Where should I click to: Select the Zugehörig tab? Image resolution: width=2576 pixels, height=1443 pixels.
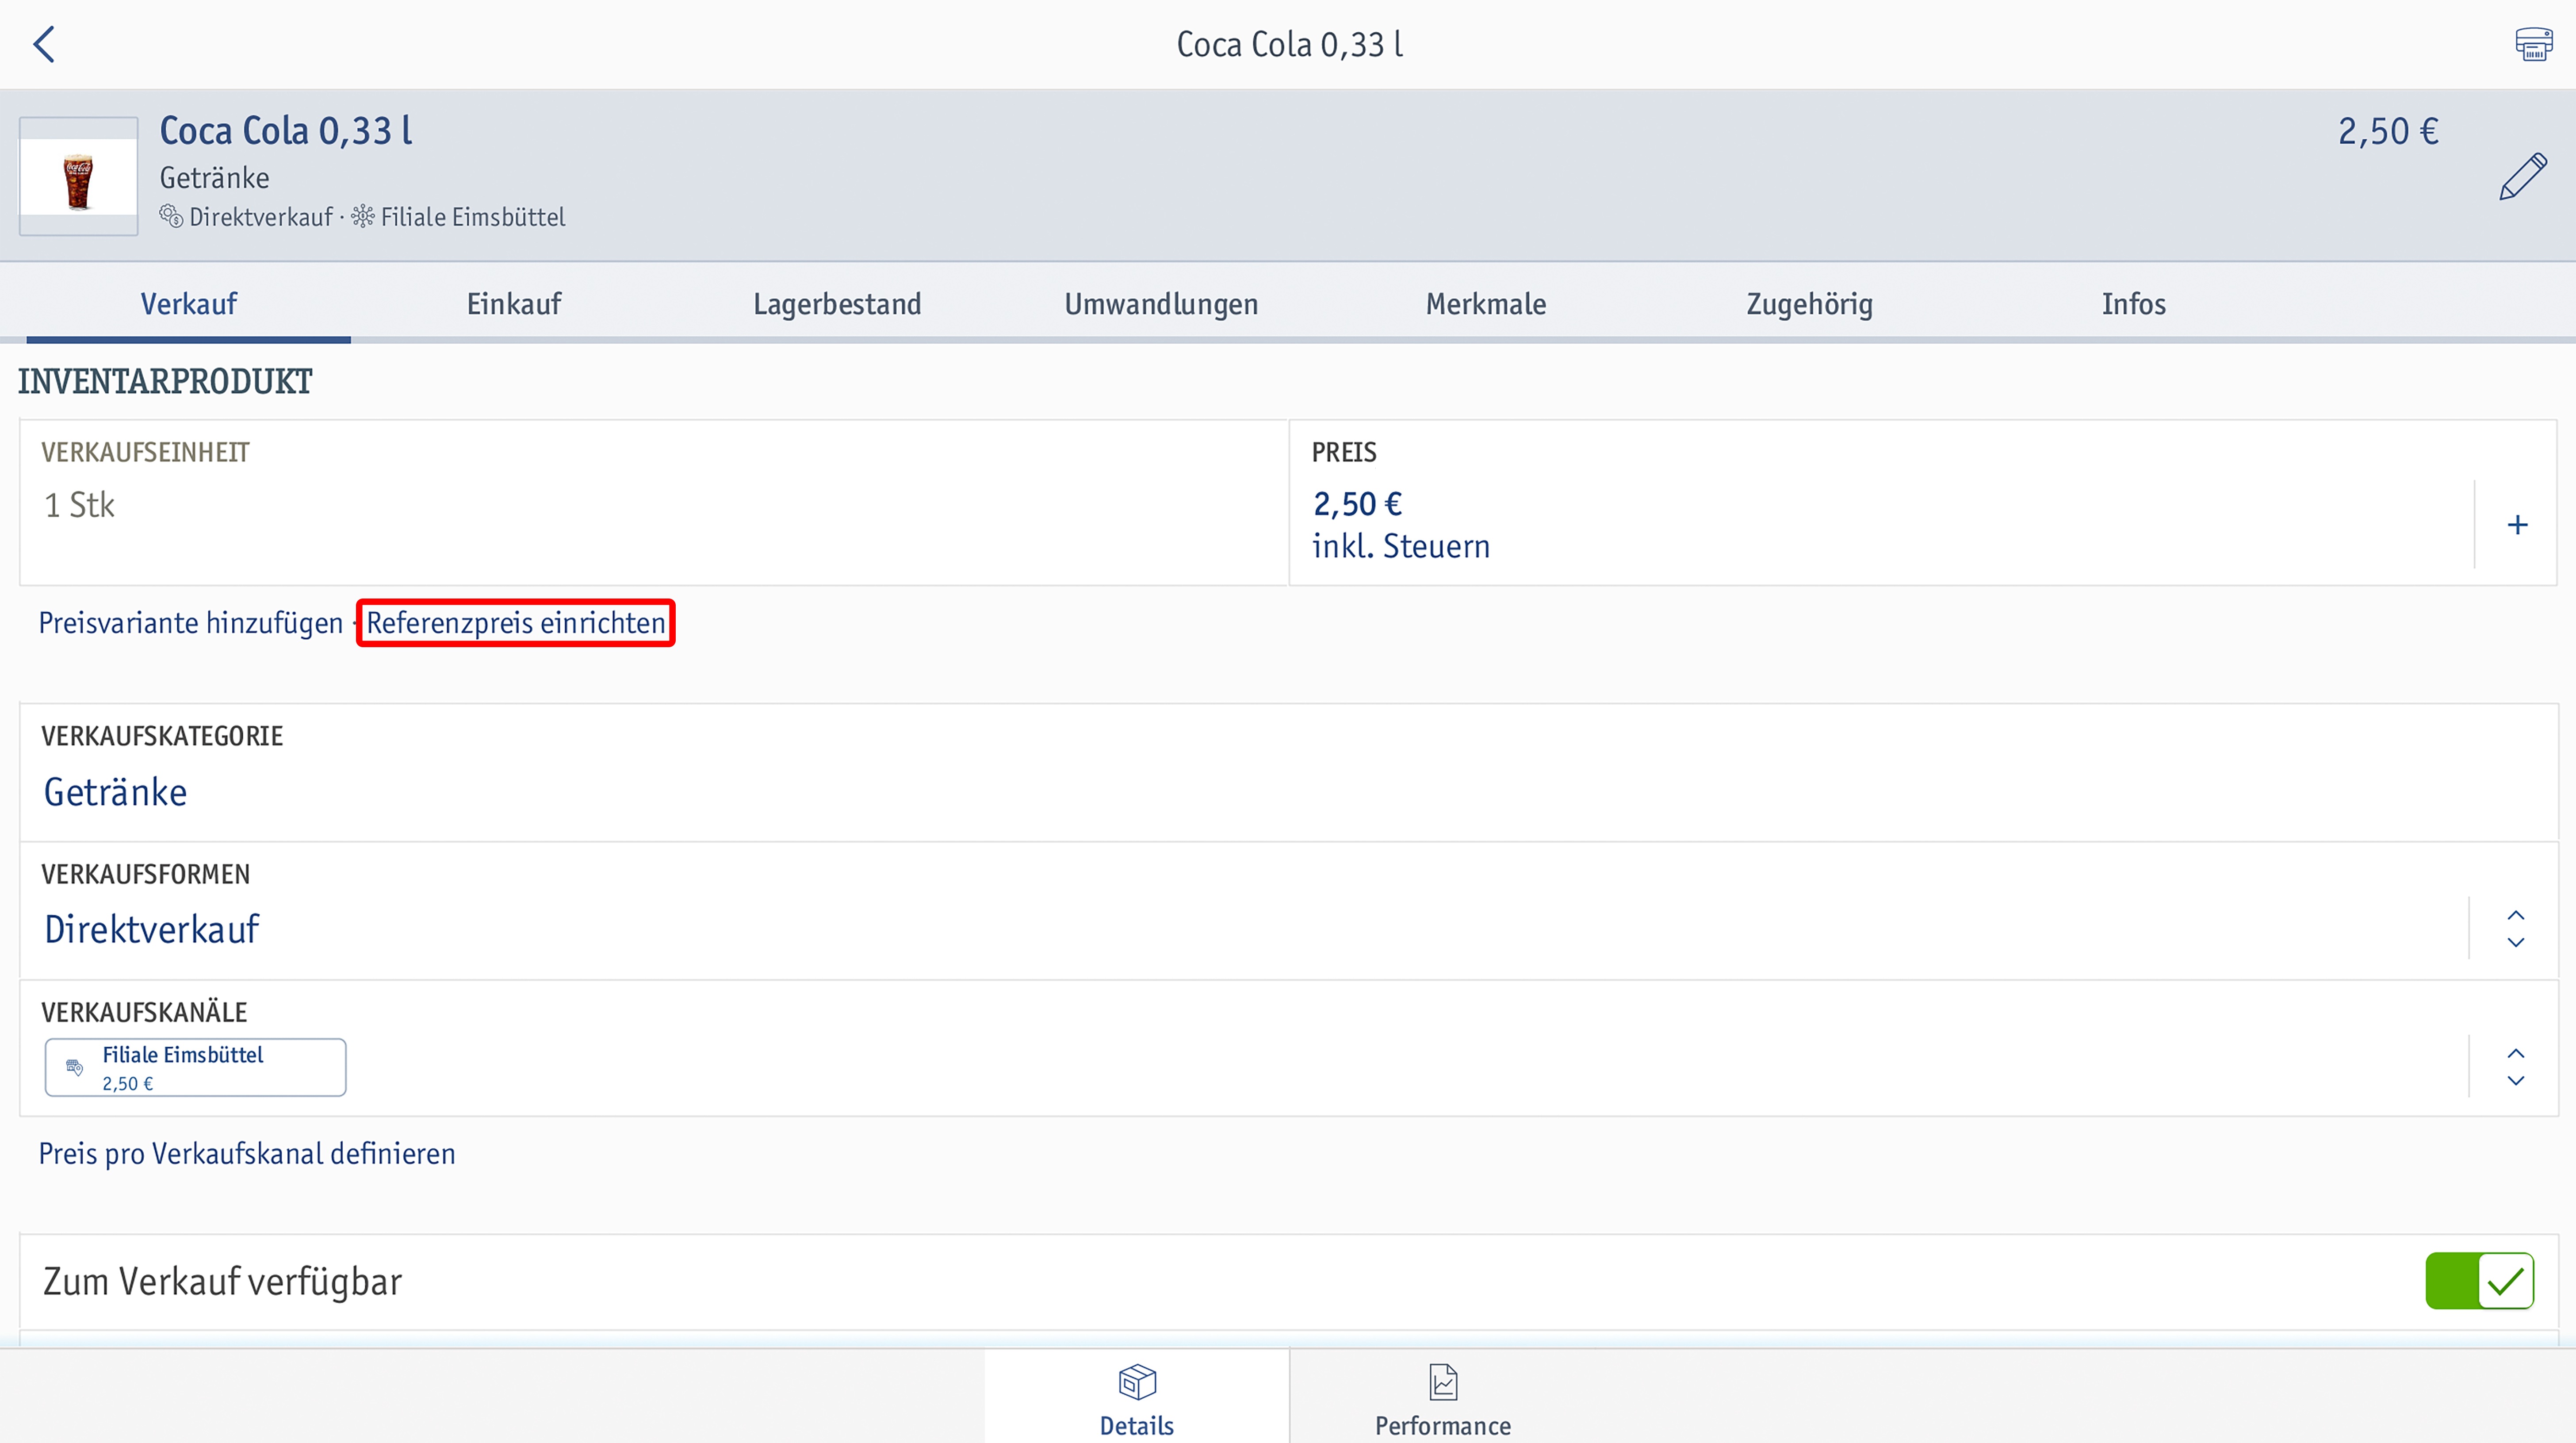[x=1809, y=304]
